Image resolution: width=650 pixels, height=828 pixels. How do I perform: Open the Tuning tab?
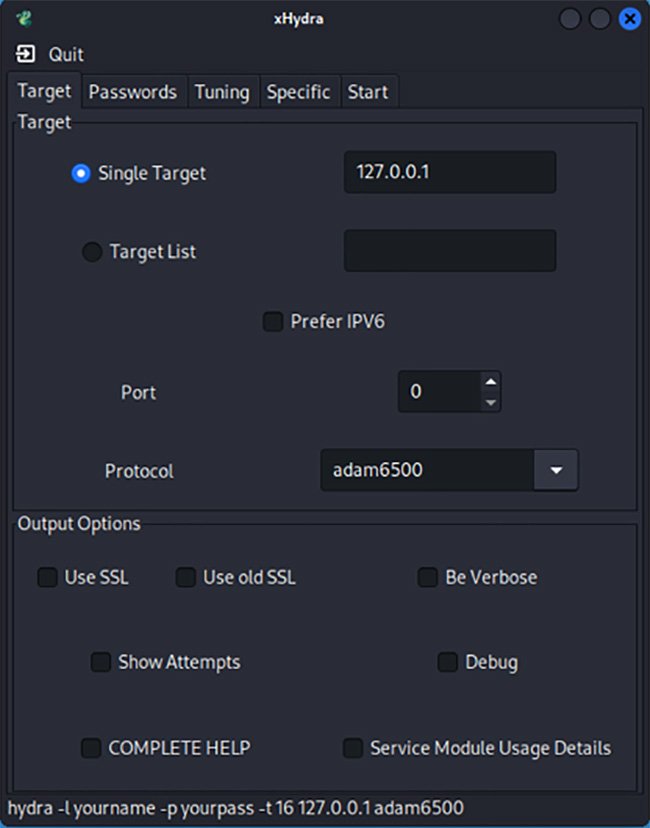[222, 92]
